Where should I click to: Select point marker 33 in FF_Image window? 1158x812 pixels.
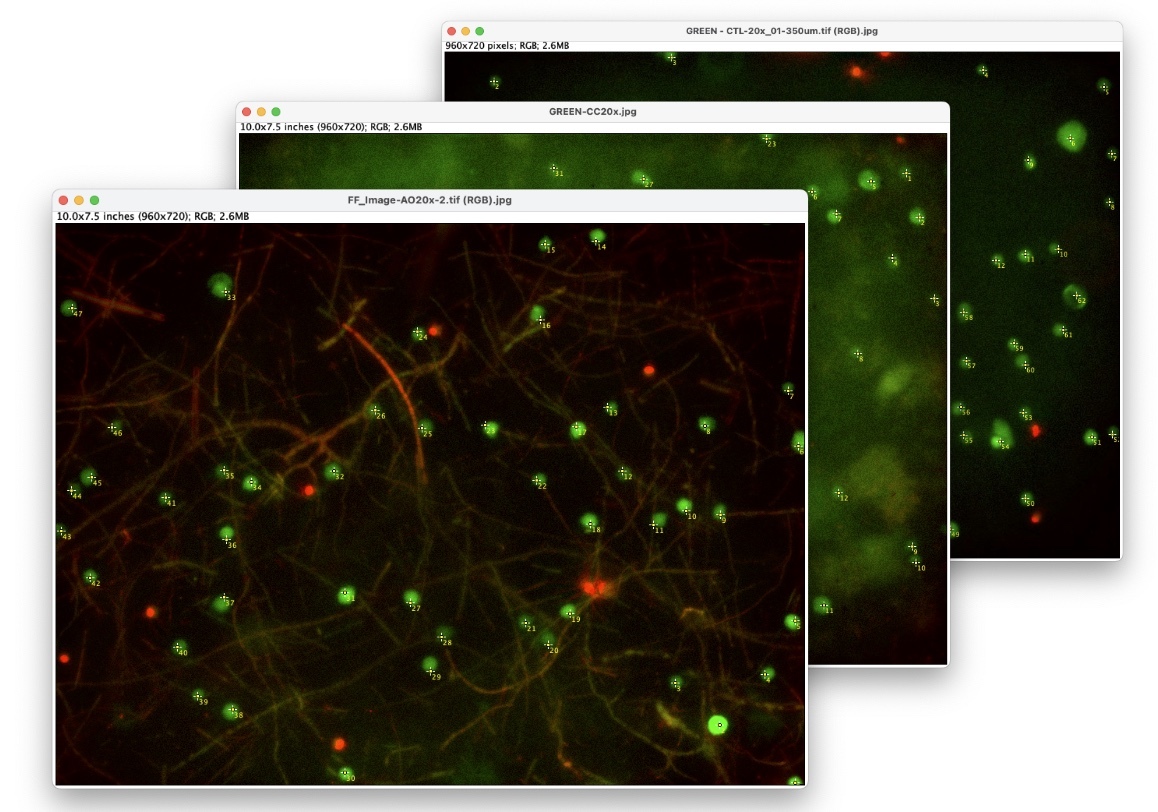(x=225, y=293)
